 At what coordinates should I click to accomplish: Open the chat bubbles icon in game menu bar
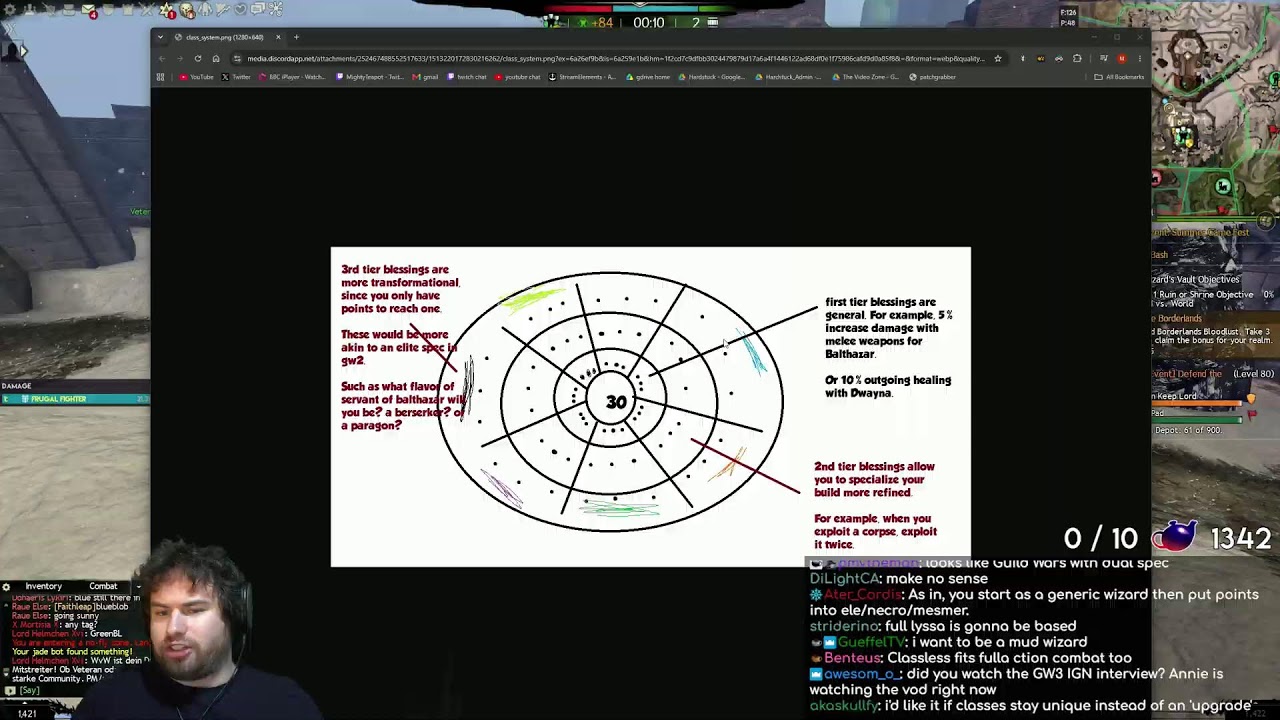pos(258,9)
